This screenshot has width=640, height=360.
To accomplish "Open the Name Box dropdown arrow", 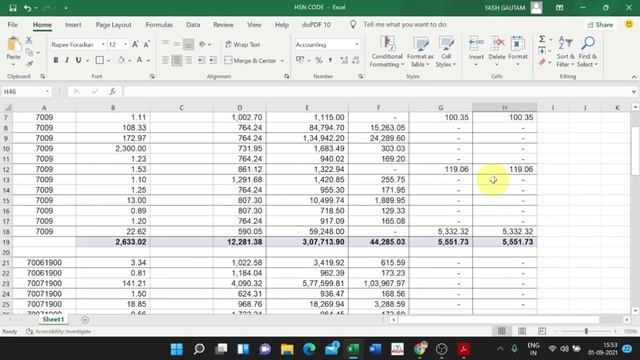I will (47, 92).
